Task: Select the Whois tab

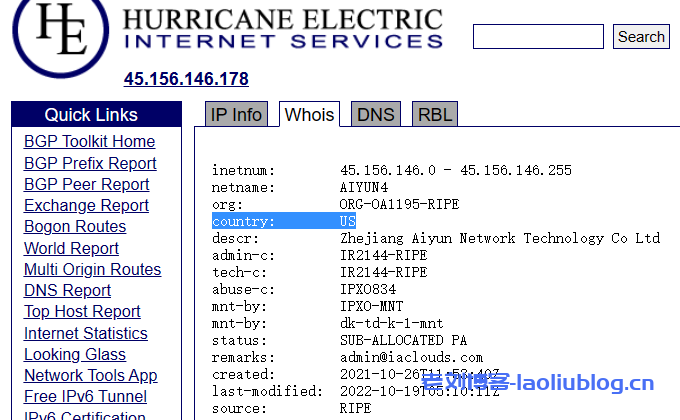Action: point(309,115)
